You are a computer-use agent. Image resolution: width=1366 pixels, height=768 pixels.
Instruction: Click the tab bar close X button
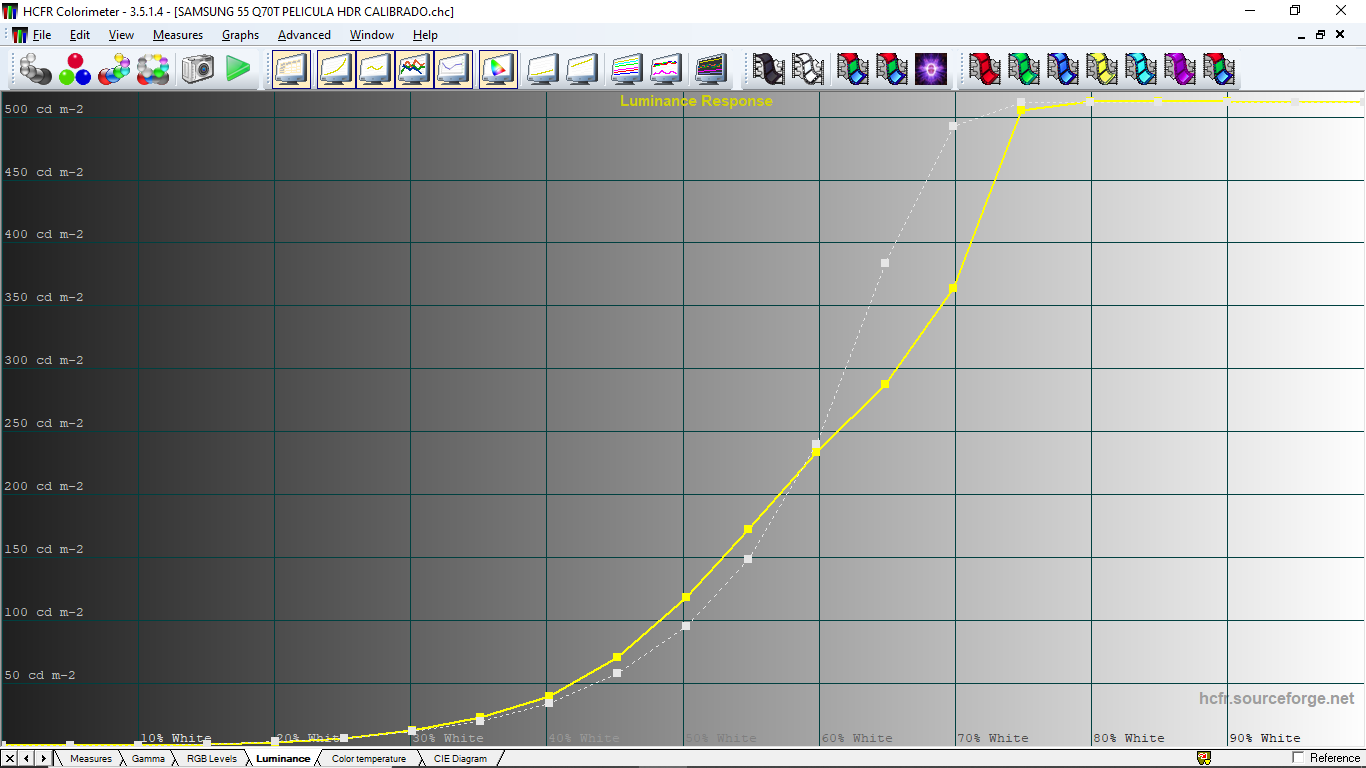coord(10,759)
